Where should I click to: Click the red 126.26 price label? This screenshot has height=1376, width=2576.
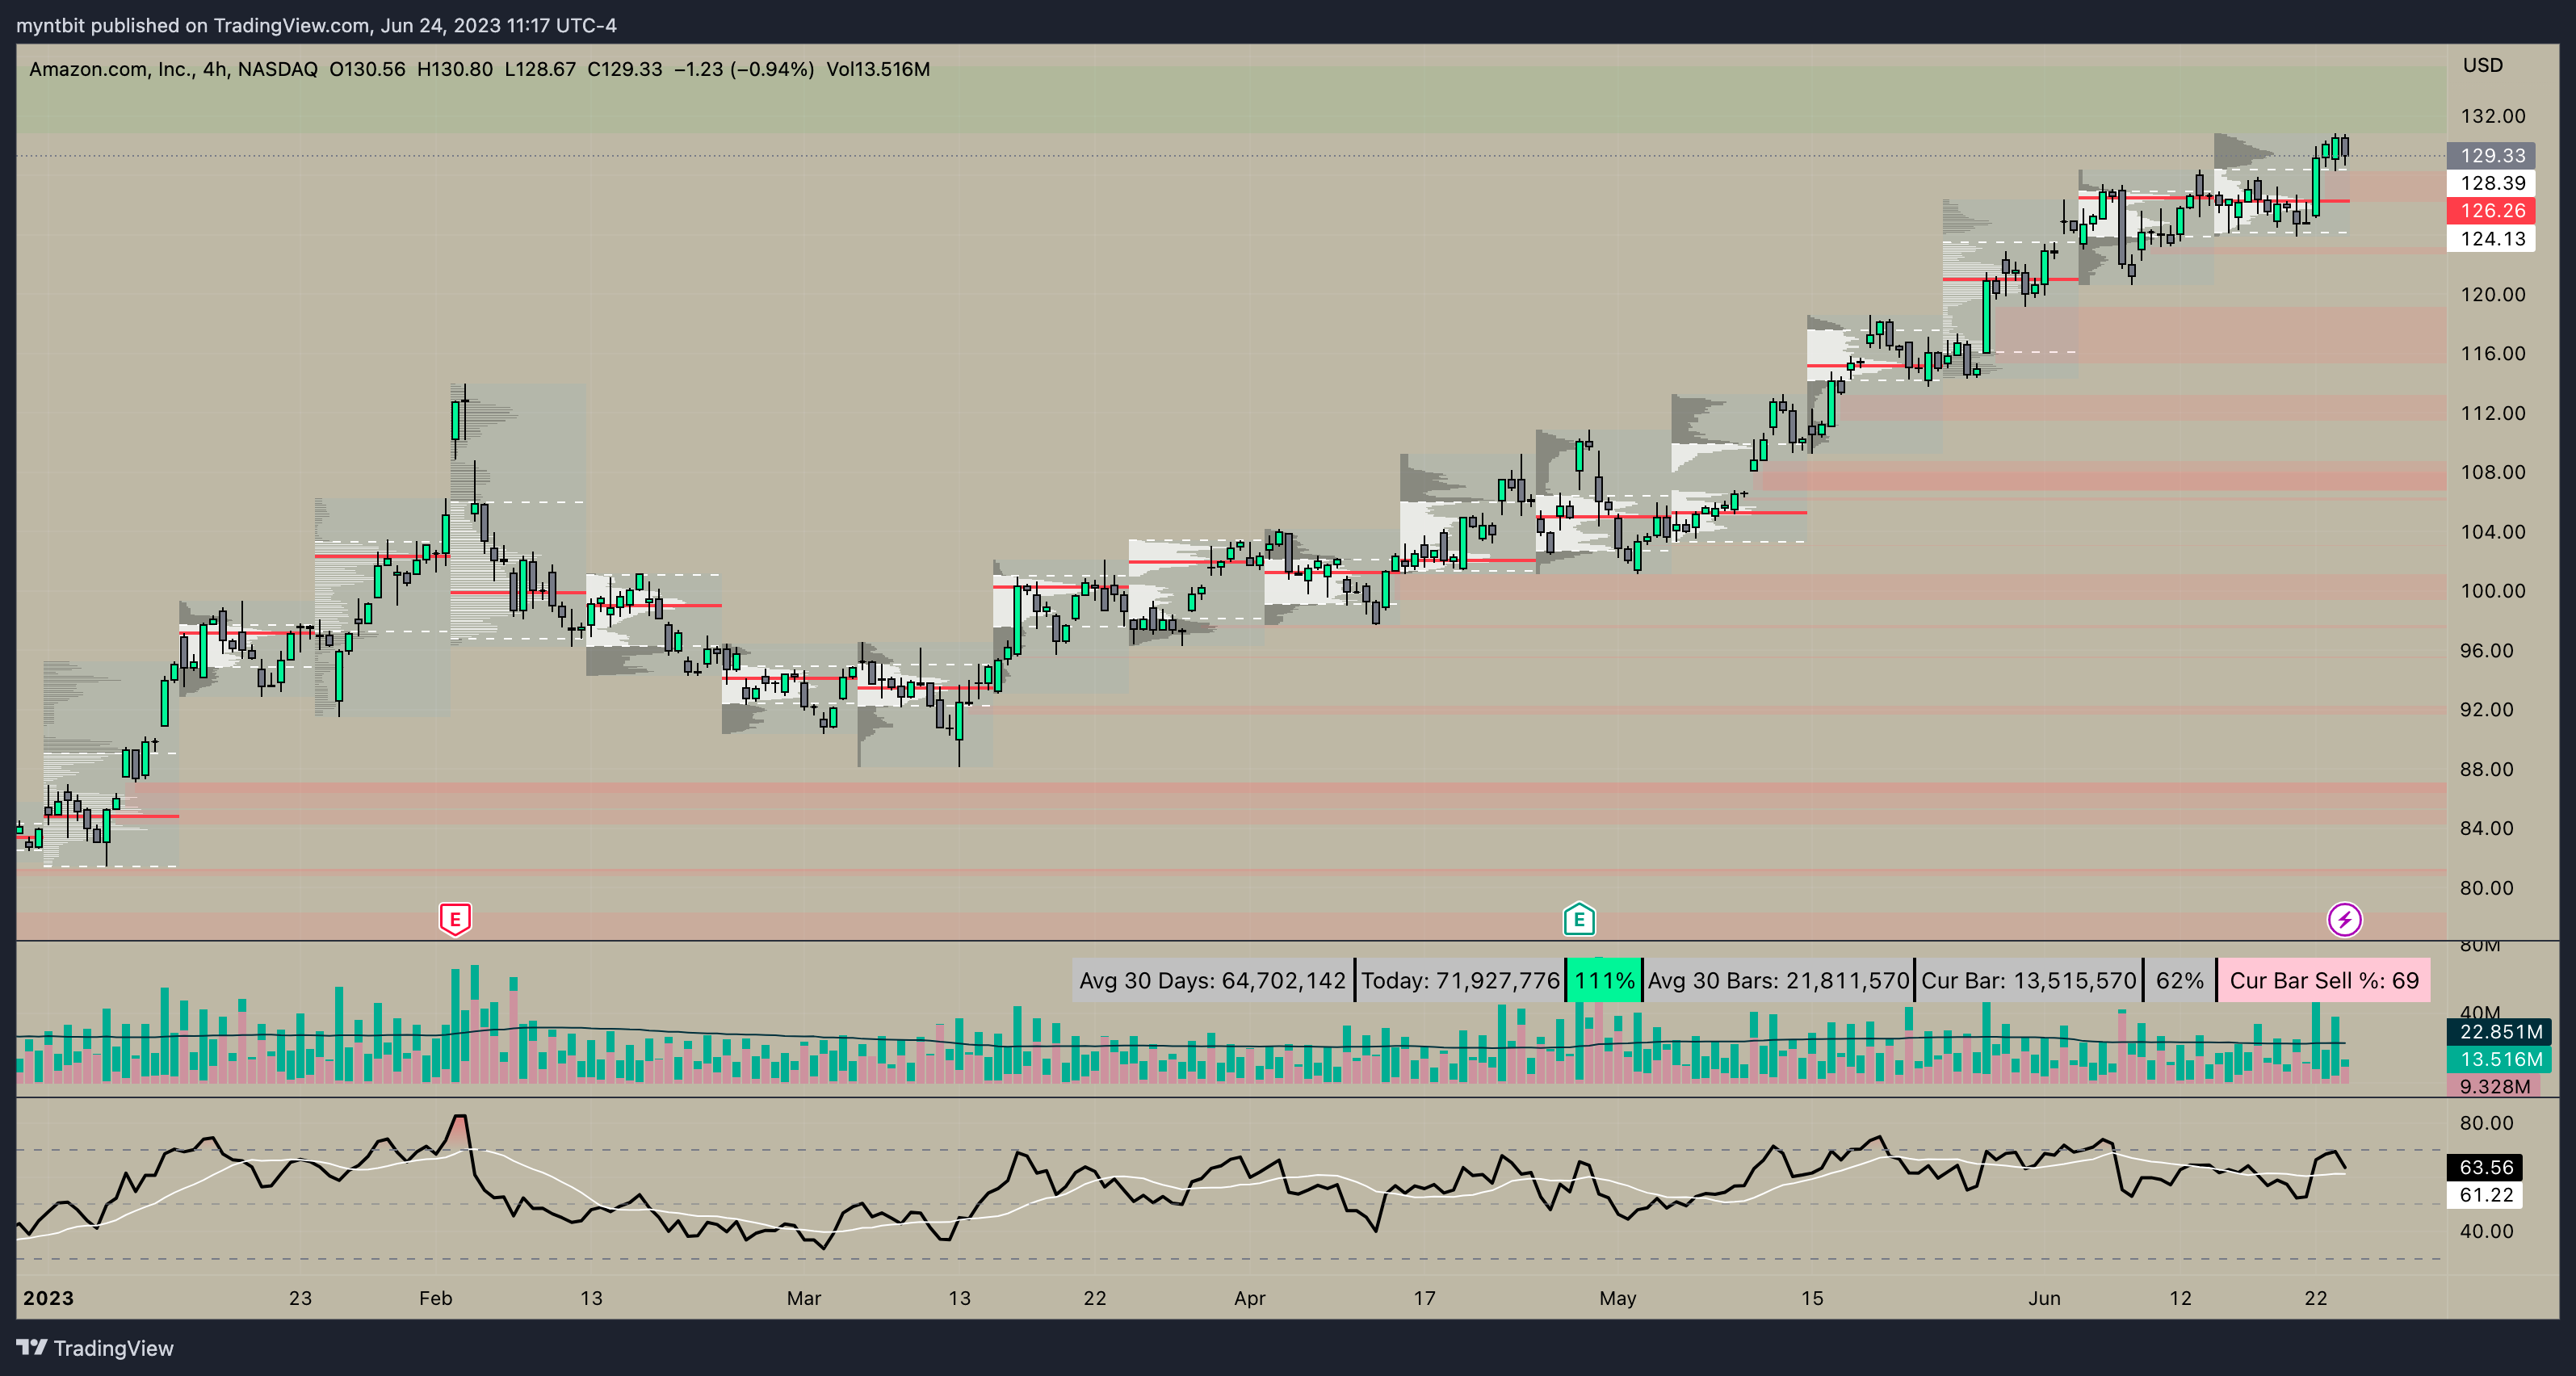pyautogui.click(x=2490, y=211)
